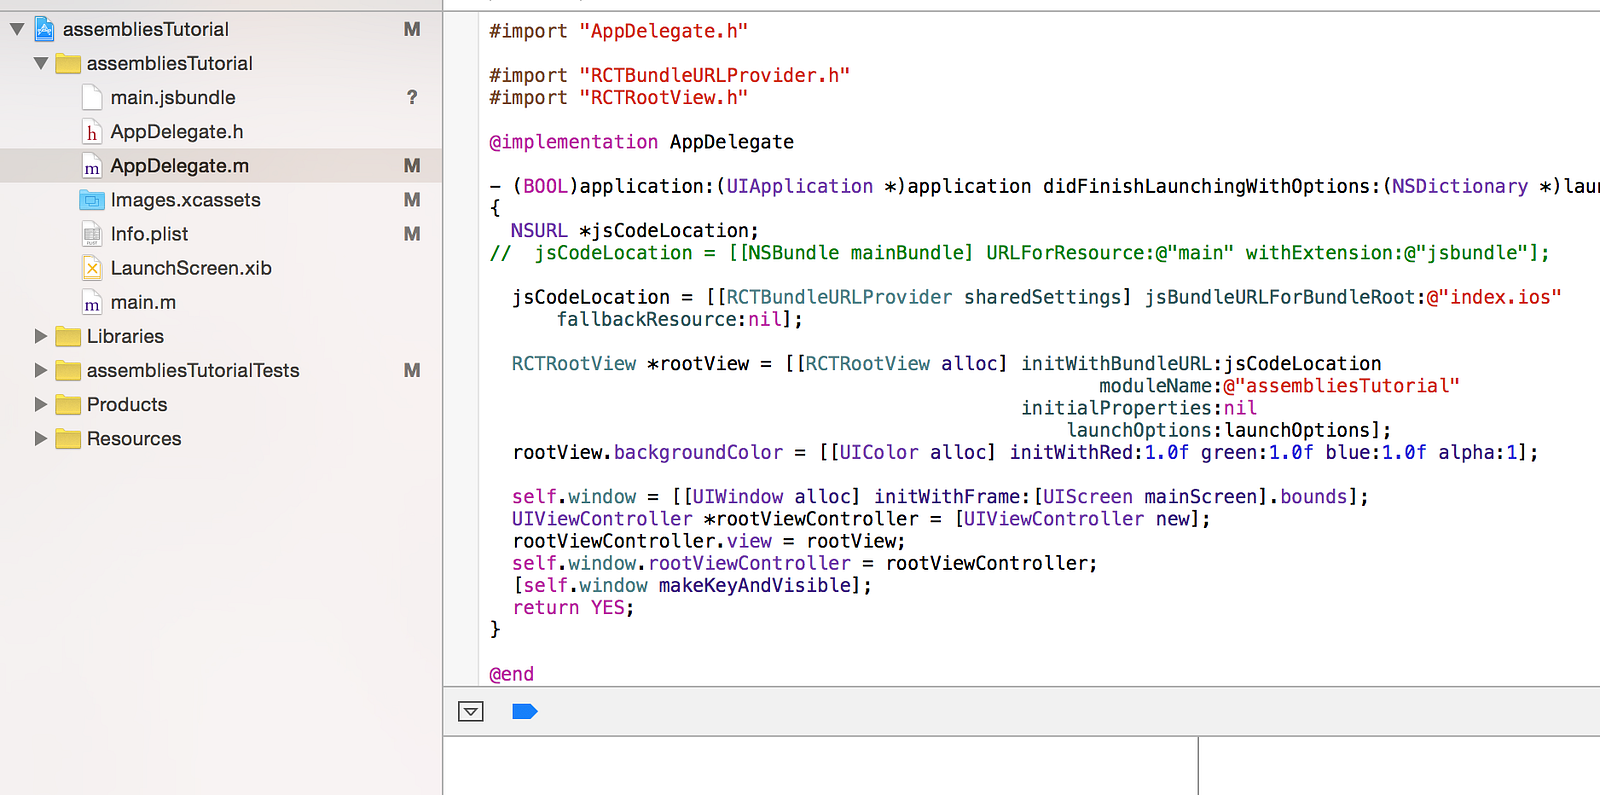Screen dimensions: 1600x795
Task: Click the modified status badge for Images.xcassets
Action: point(411,200)
